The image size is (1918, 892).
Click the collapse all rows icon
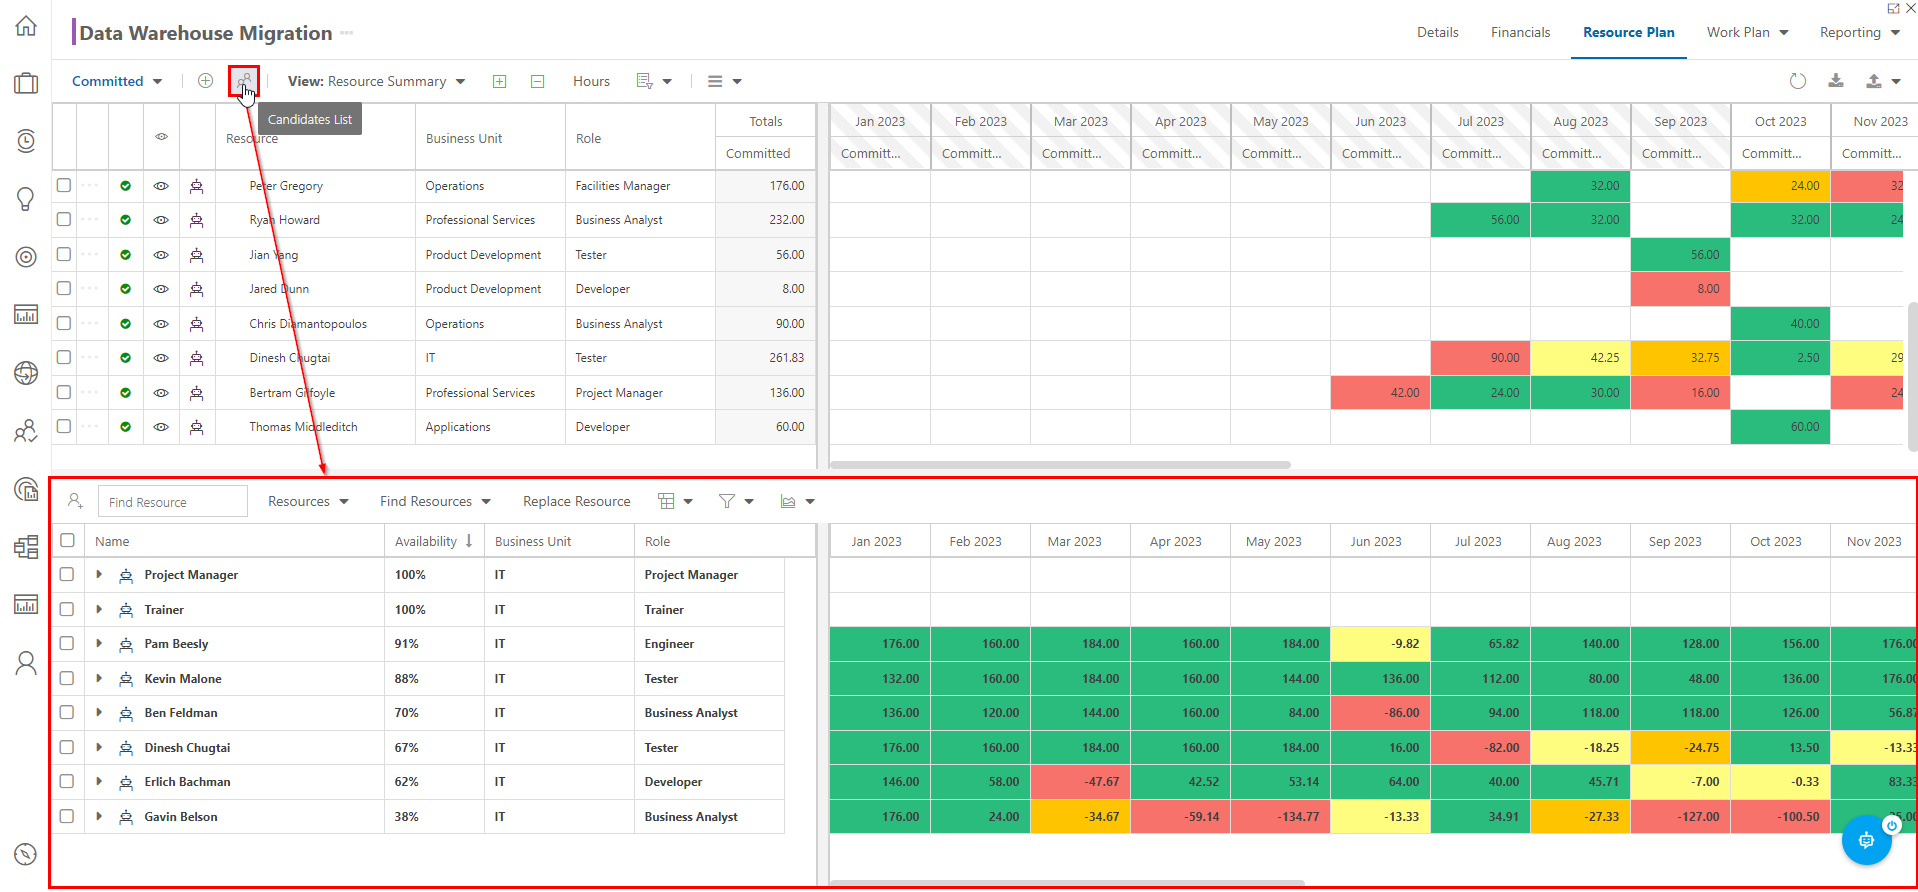537,82
